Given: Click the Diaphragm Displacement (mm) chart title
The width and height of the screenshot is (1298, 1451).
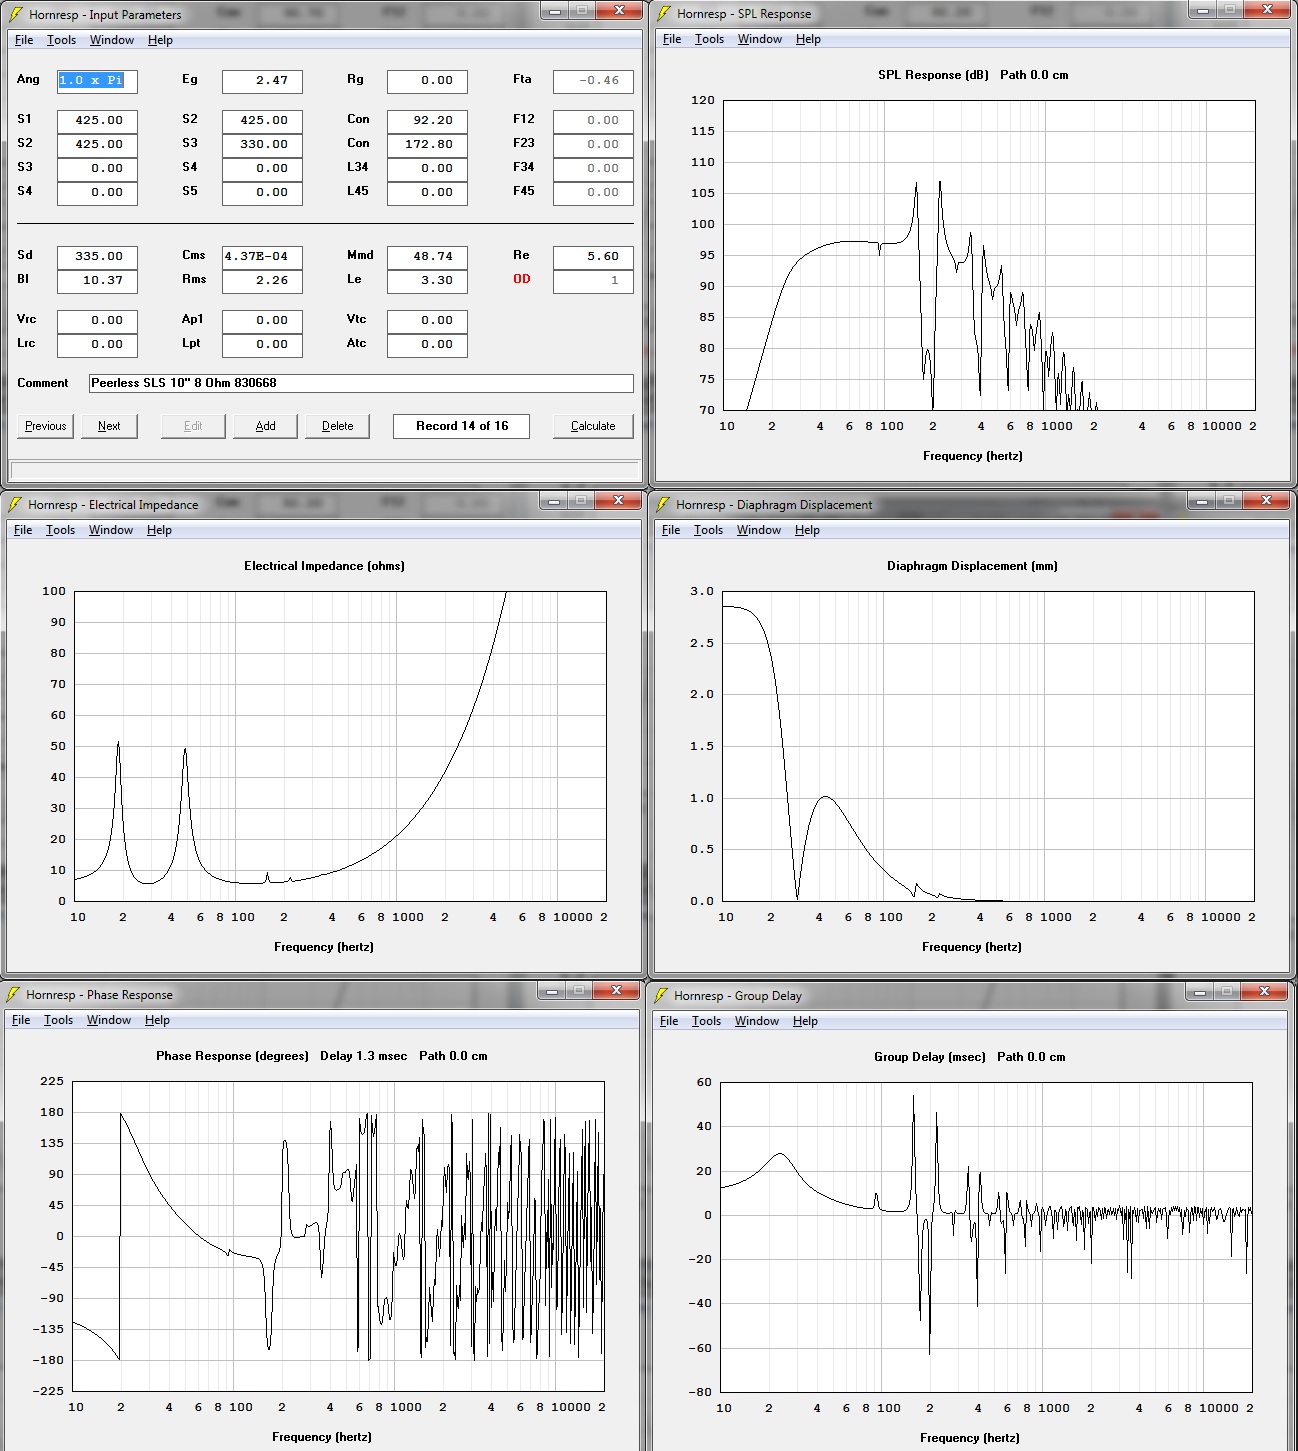Looking at the screenshot, I should (x=972, y=566).
